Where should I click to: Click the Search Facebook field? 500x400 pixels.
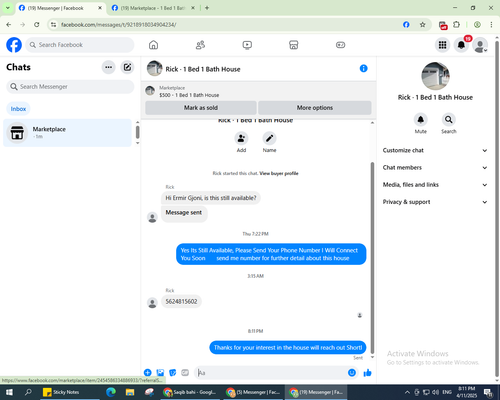80,45
